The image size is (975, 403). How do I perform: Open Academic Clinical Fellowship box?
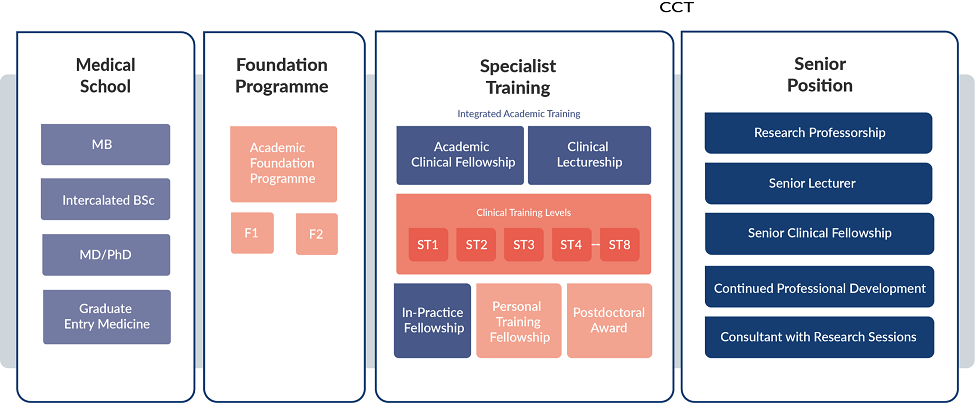[x=460, y=155]
